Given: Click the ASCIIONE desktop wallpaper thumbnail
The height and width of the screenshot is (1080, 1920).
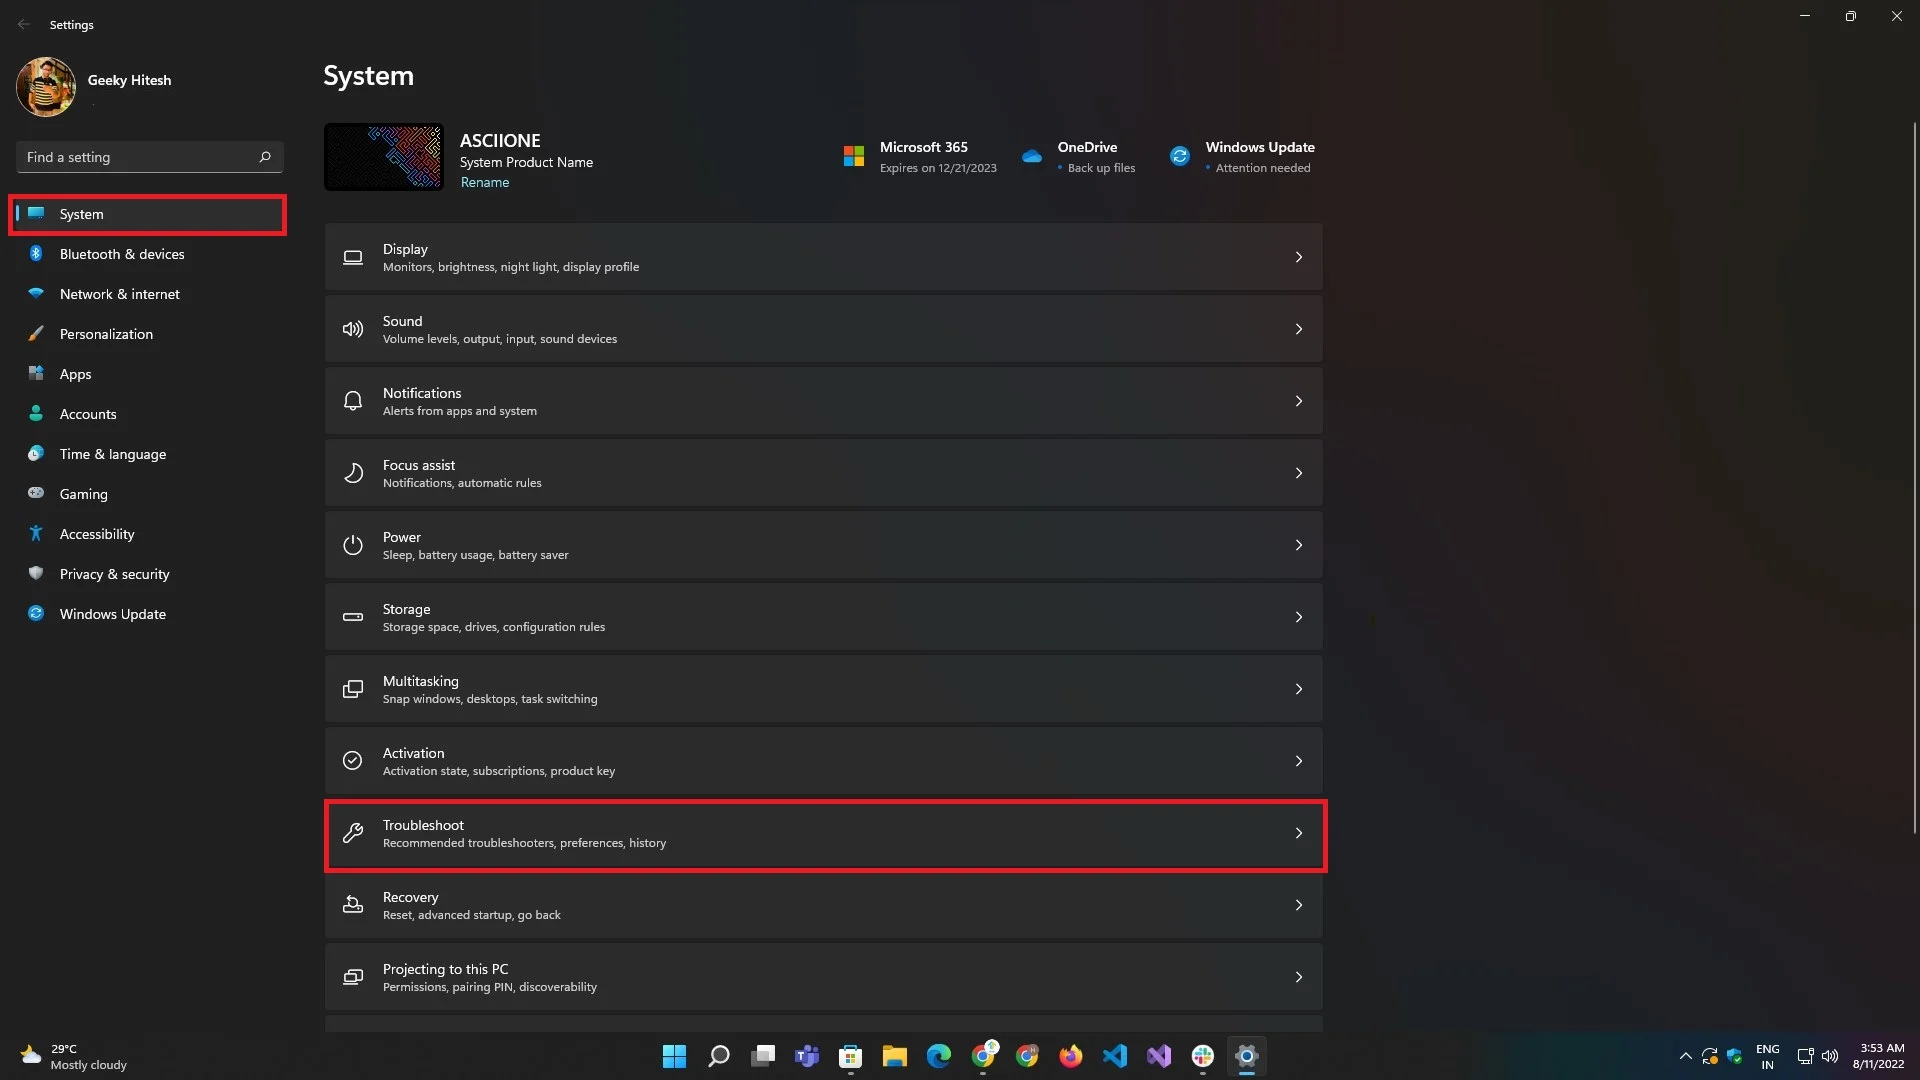Looking at the screenshot, I should pyautogui.click(x=383, y=157).
